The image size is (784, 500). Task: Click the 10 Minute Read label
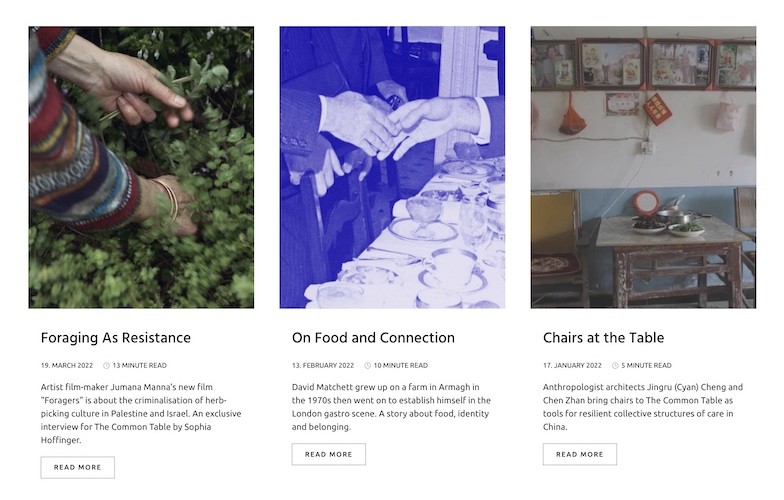pyautogui.click(x=401, y=366)
